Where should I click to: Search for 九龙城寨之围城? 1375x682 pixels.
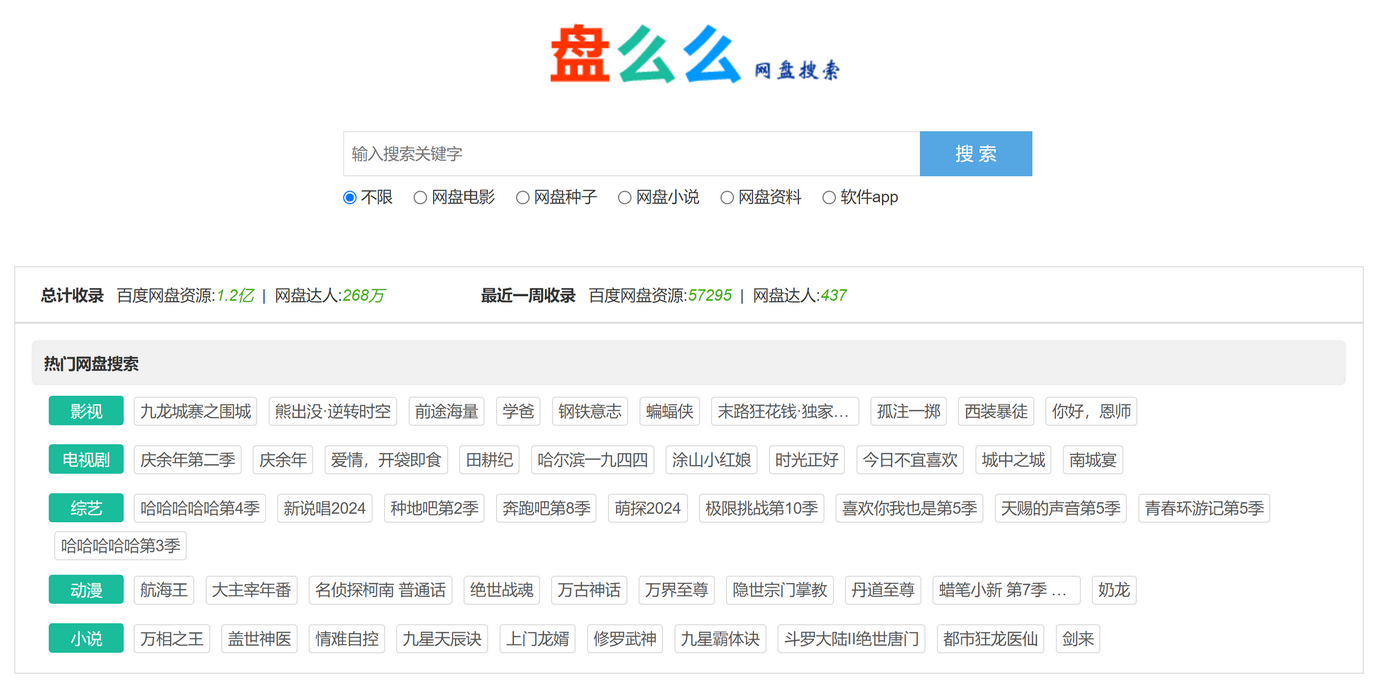click(x=194, y=411)
